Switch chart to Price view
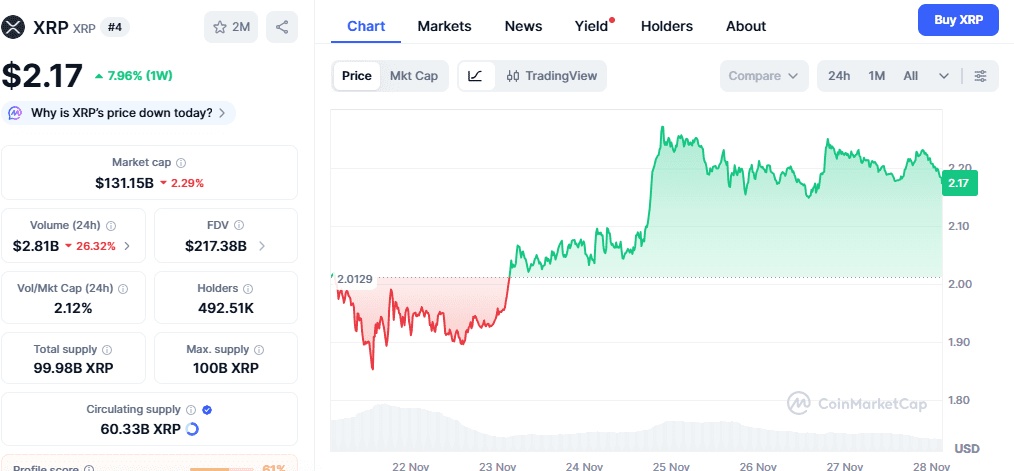Screen dimensions: 1014x471 click(356, 76)
